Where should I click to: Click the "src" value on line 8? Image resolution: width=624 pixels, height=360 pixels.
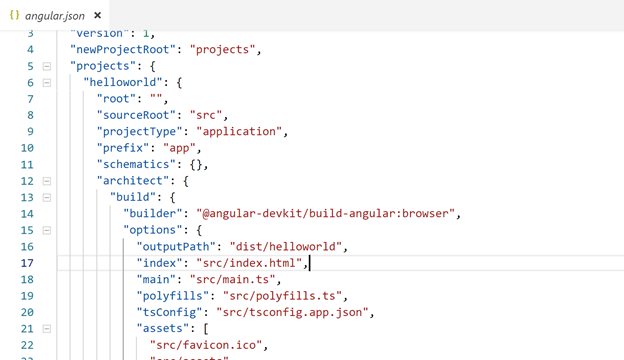click(206, 115)
